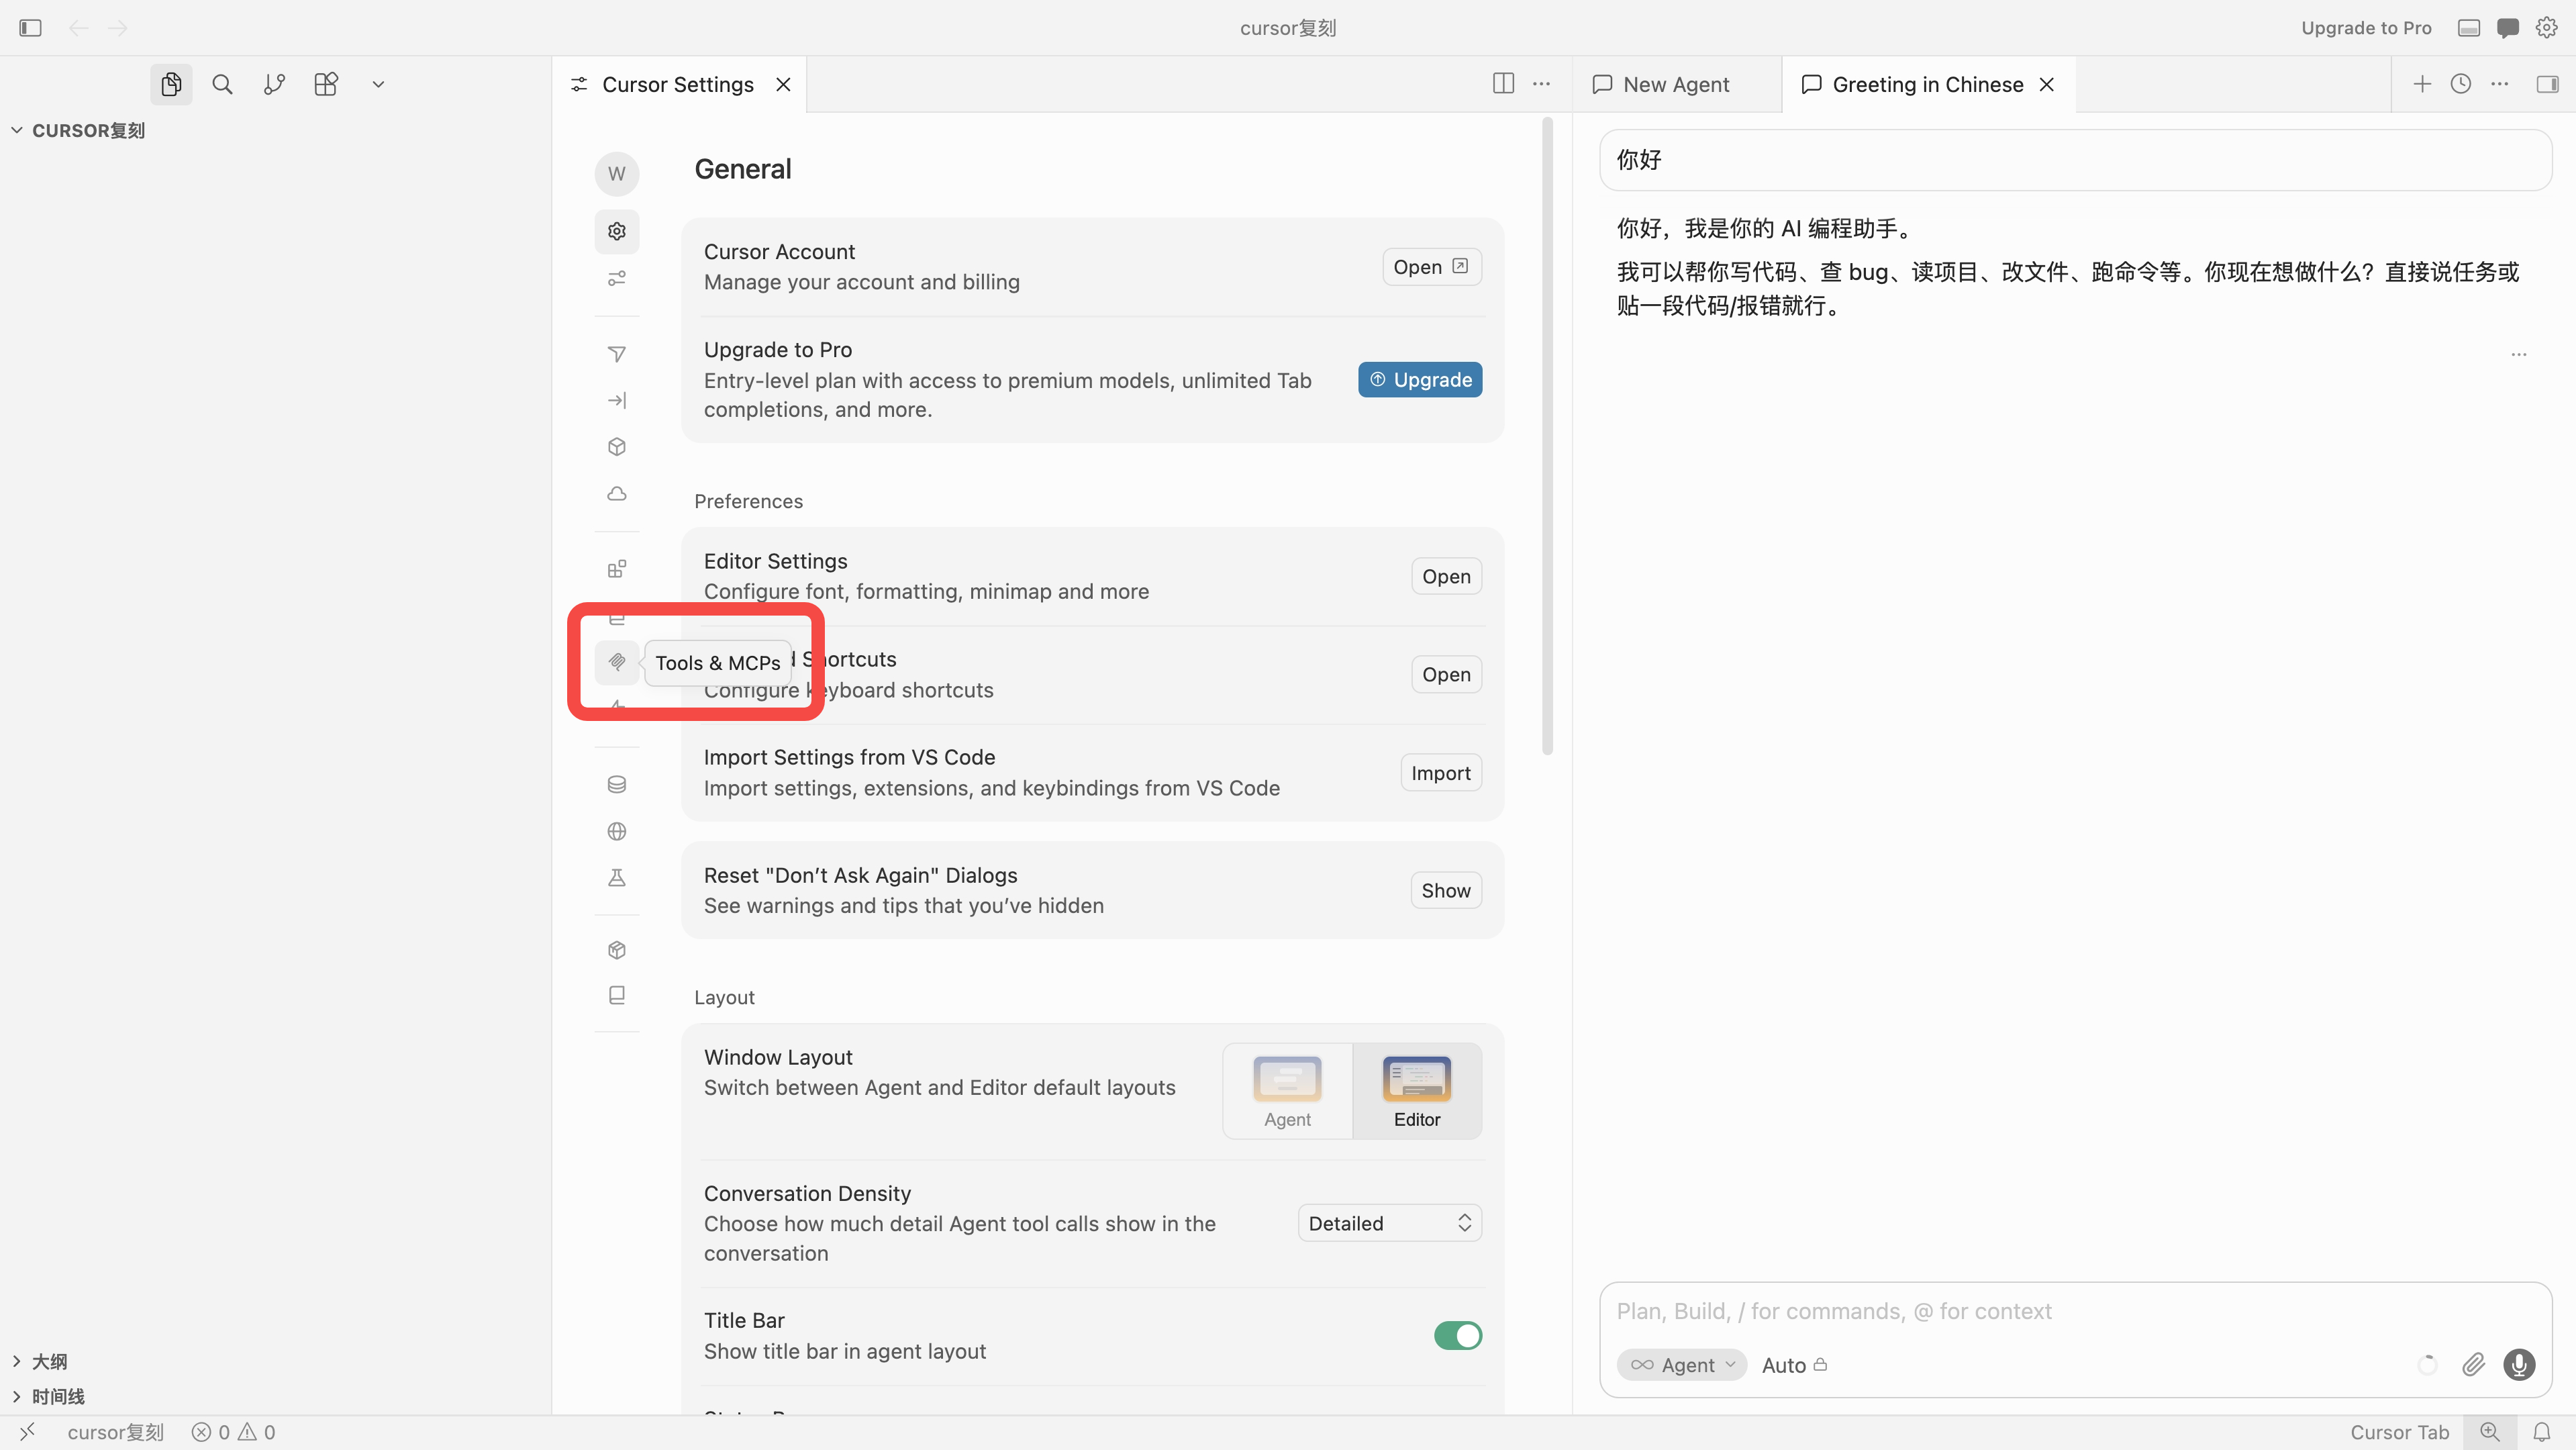This screenshot has width=2576, height=1450.
Task: Focus the Plan, Build chat input
Action: (2075, 1311)
